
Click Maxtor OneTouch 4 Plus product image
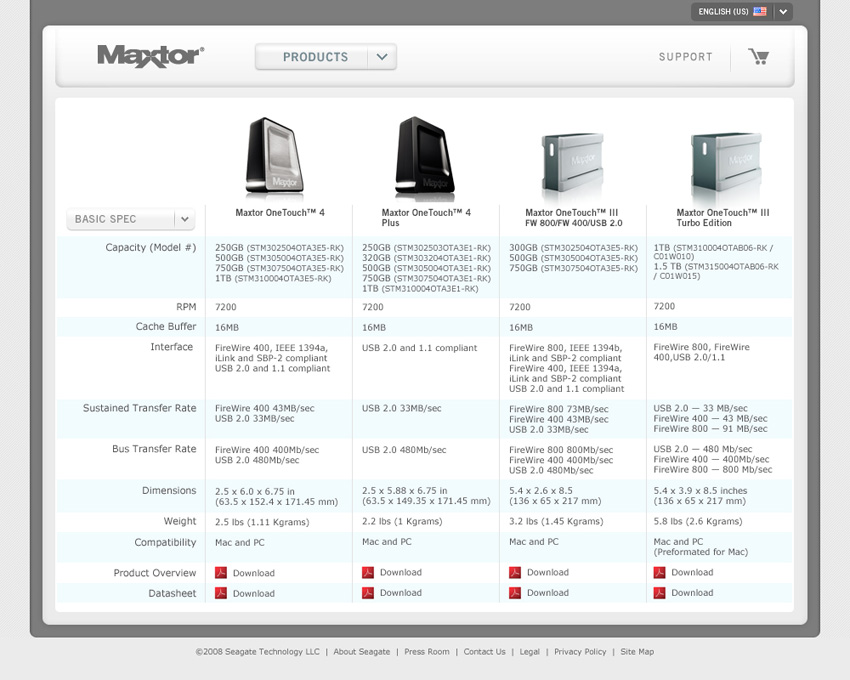(424, 158)
